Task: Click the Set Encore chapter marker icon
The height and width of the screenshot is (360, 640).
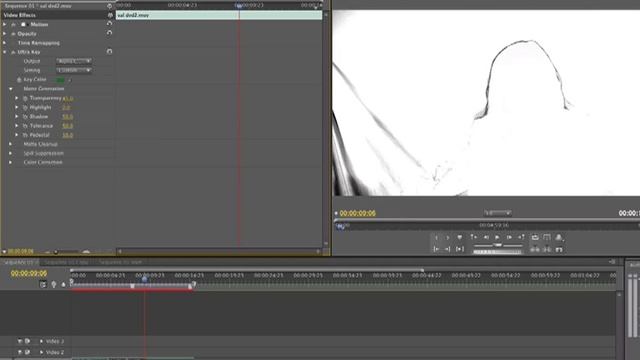Action: coord(53,284)
